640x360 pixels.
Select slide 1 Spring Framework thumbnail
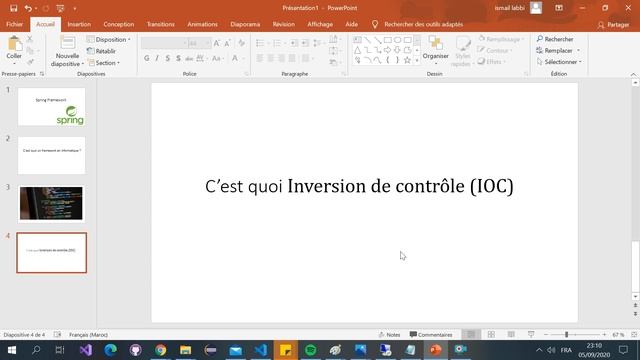pos(51,107)
